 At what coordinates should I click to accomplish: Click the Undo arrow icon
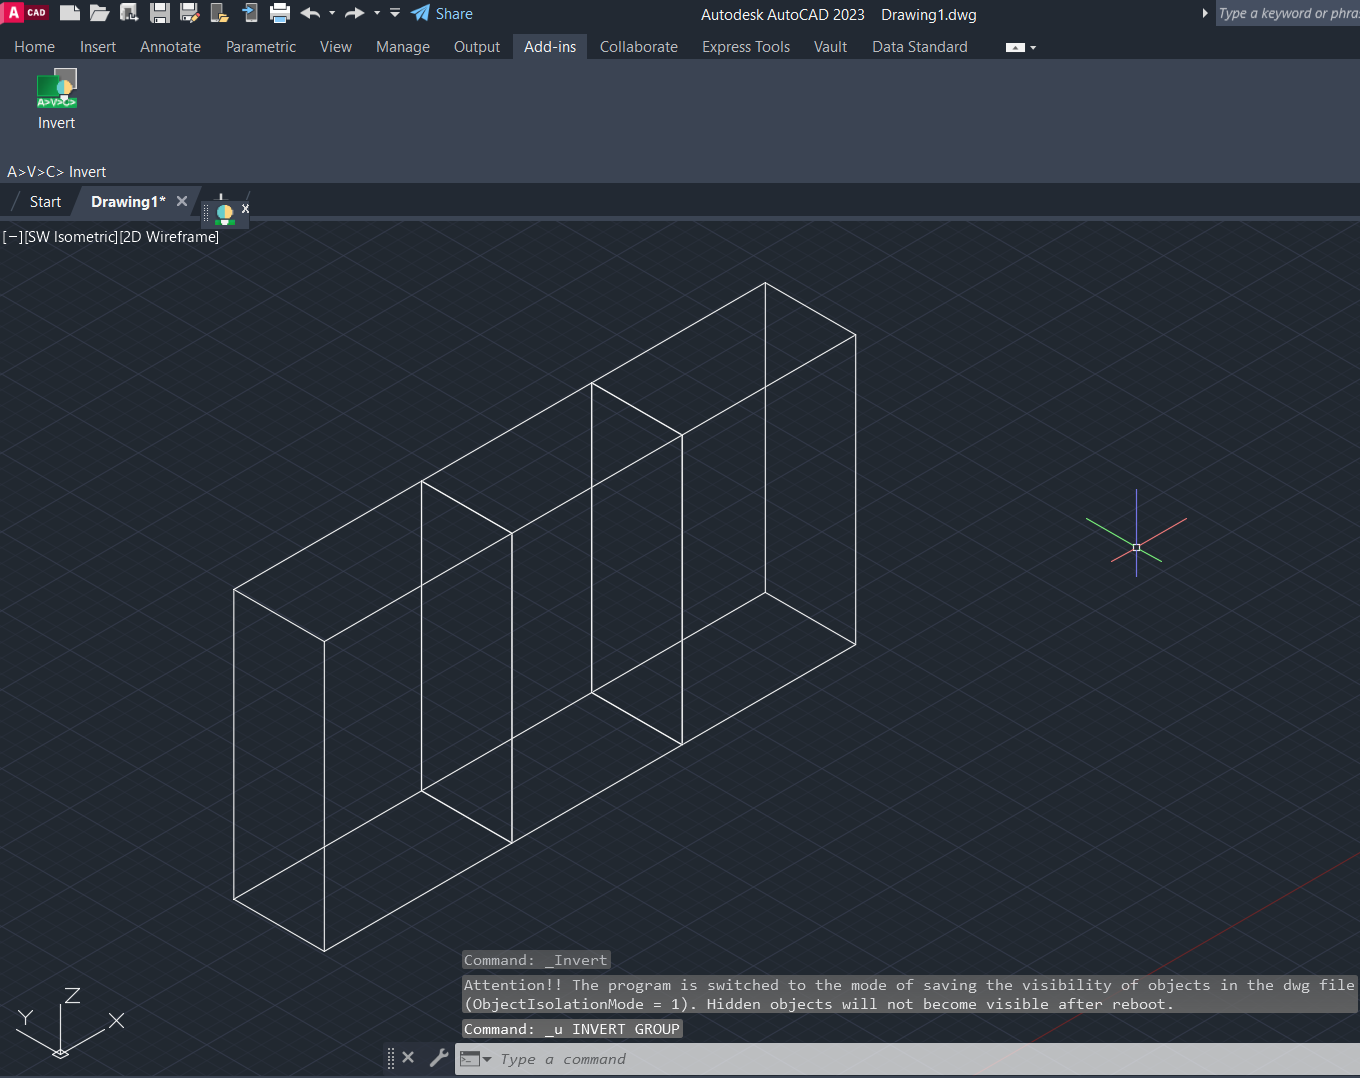click(x=310, y=13)
